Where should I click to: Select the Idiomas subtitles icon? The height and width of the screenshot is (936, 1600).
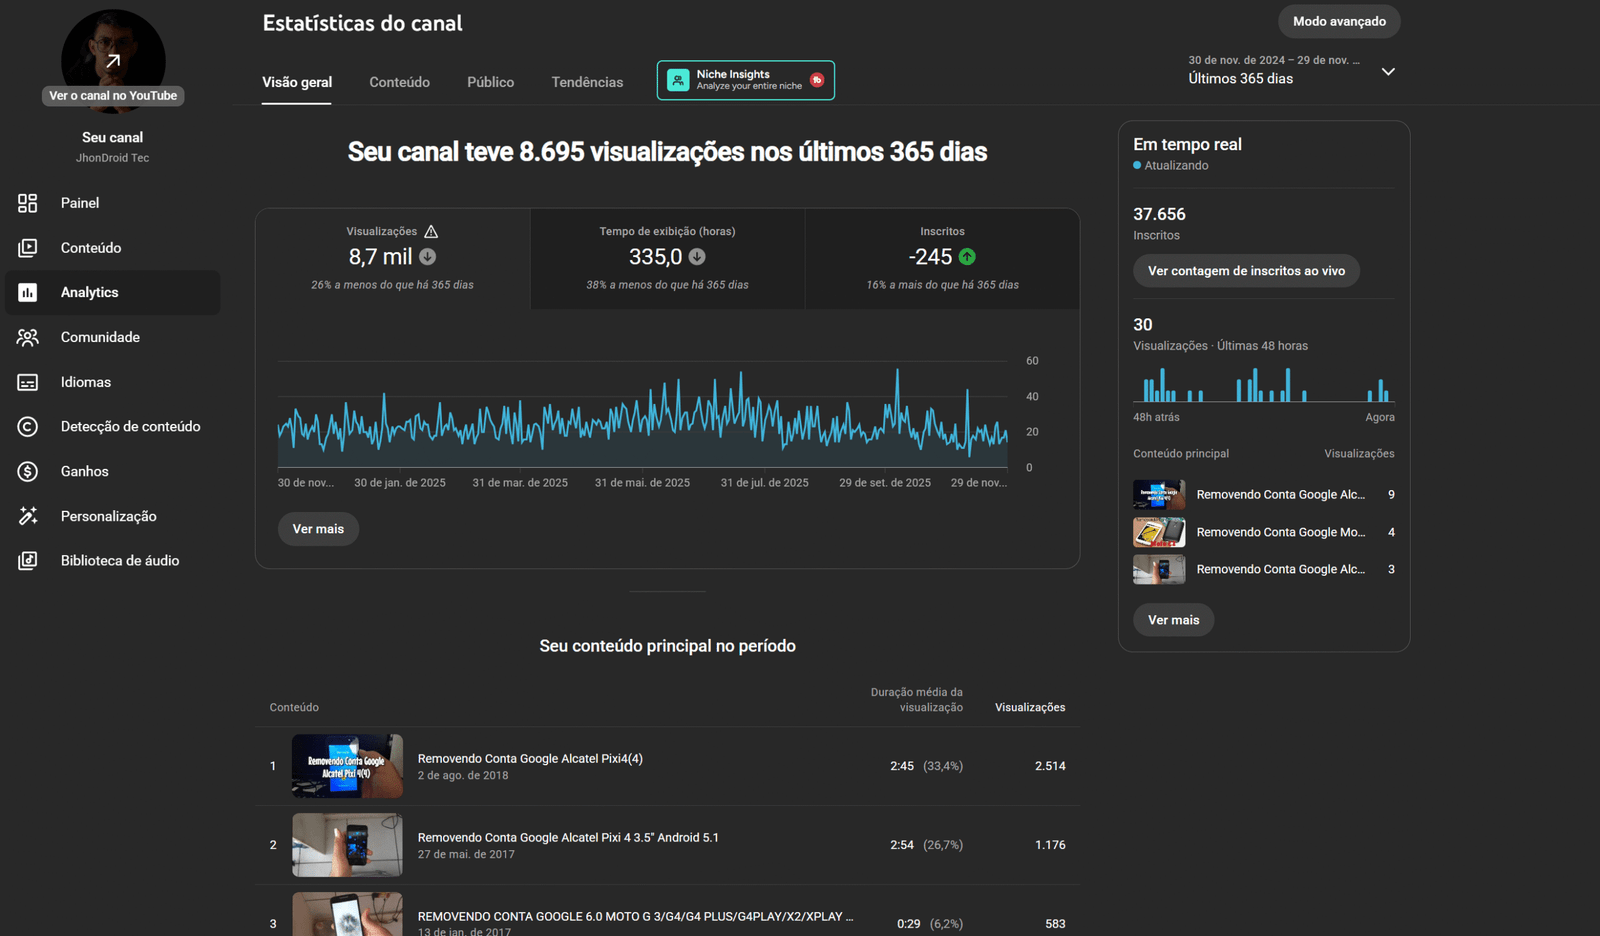pyautogui.click(x=28, y=382)
